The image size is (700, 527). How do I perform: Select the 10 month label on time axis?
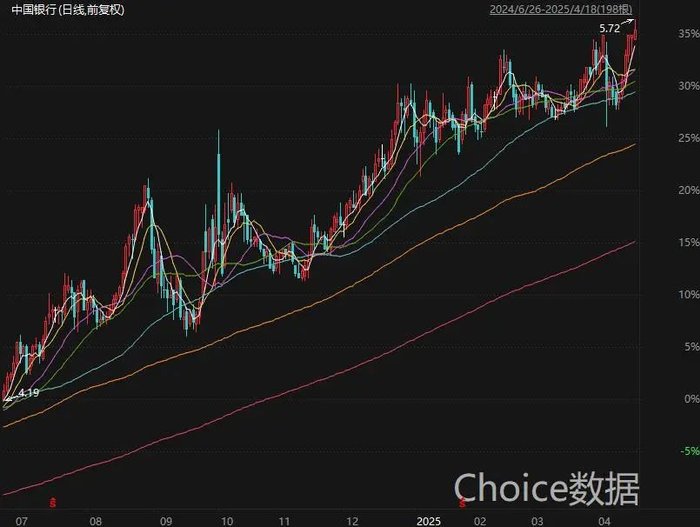[x=227, y=521]
